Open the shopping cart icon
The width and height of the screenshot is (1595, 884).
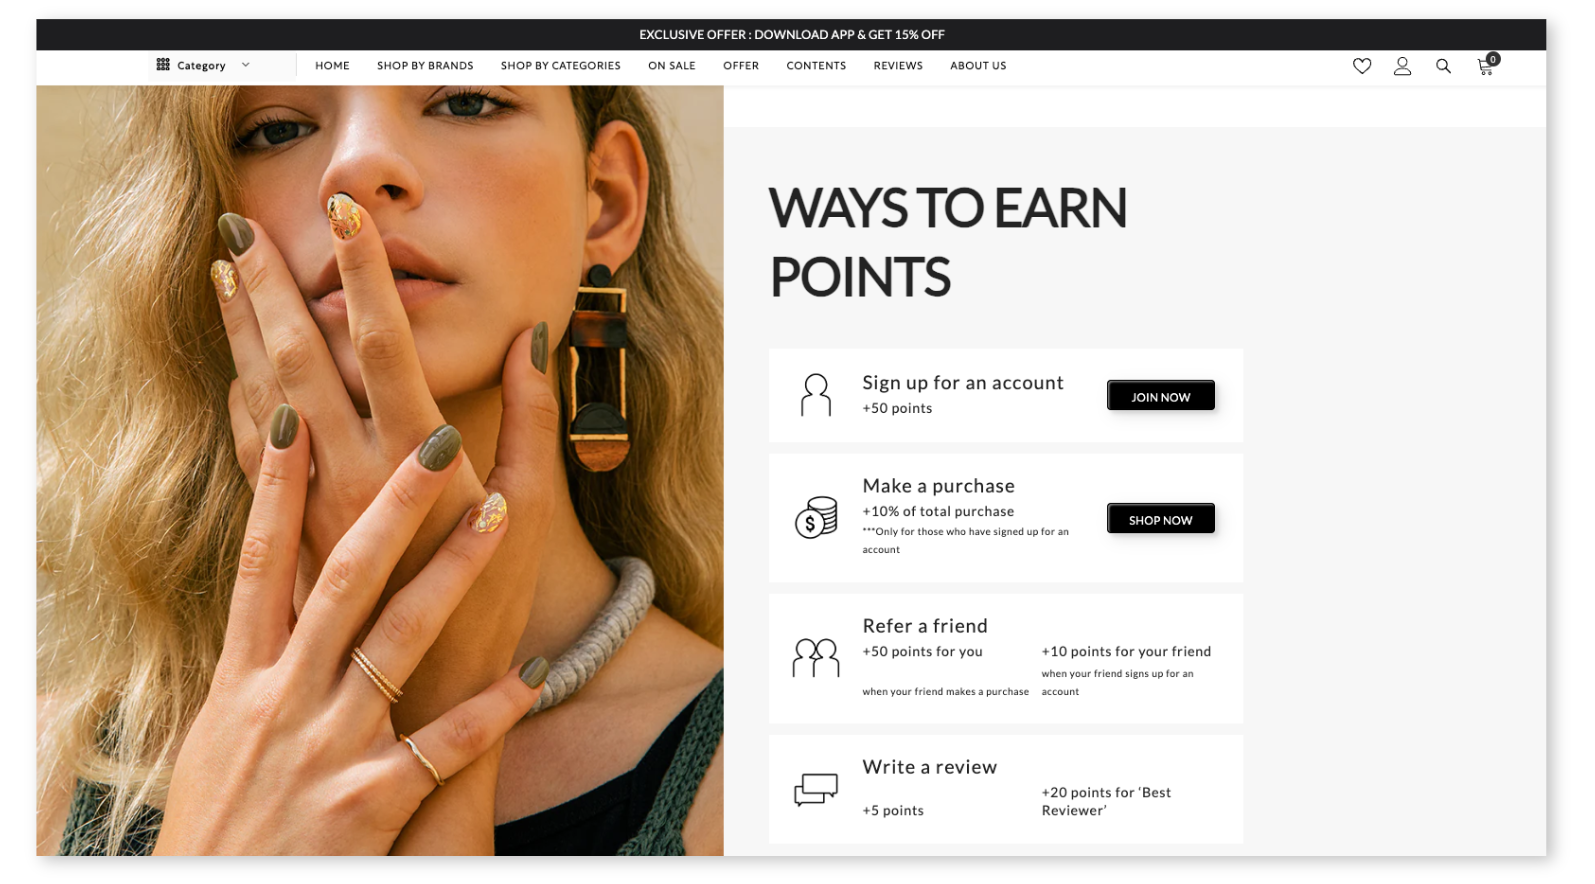(x=1487, y=65)
